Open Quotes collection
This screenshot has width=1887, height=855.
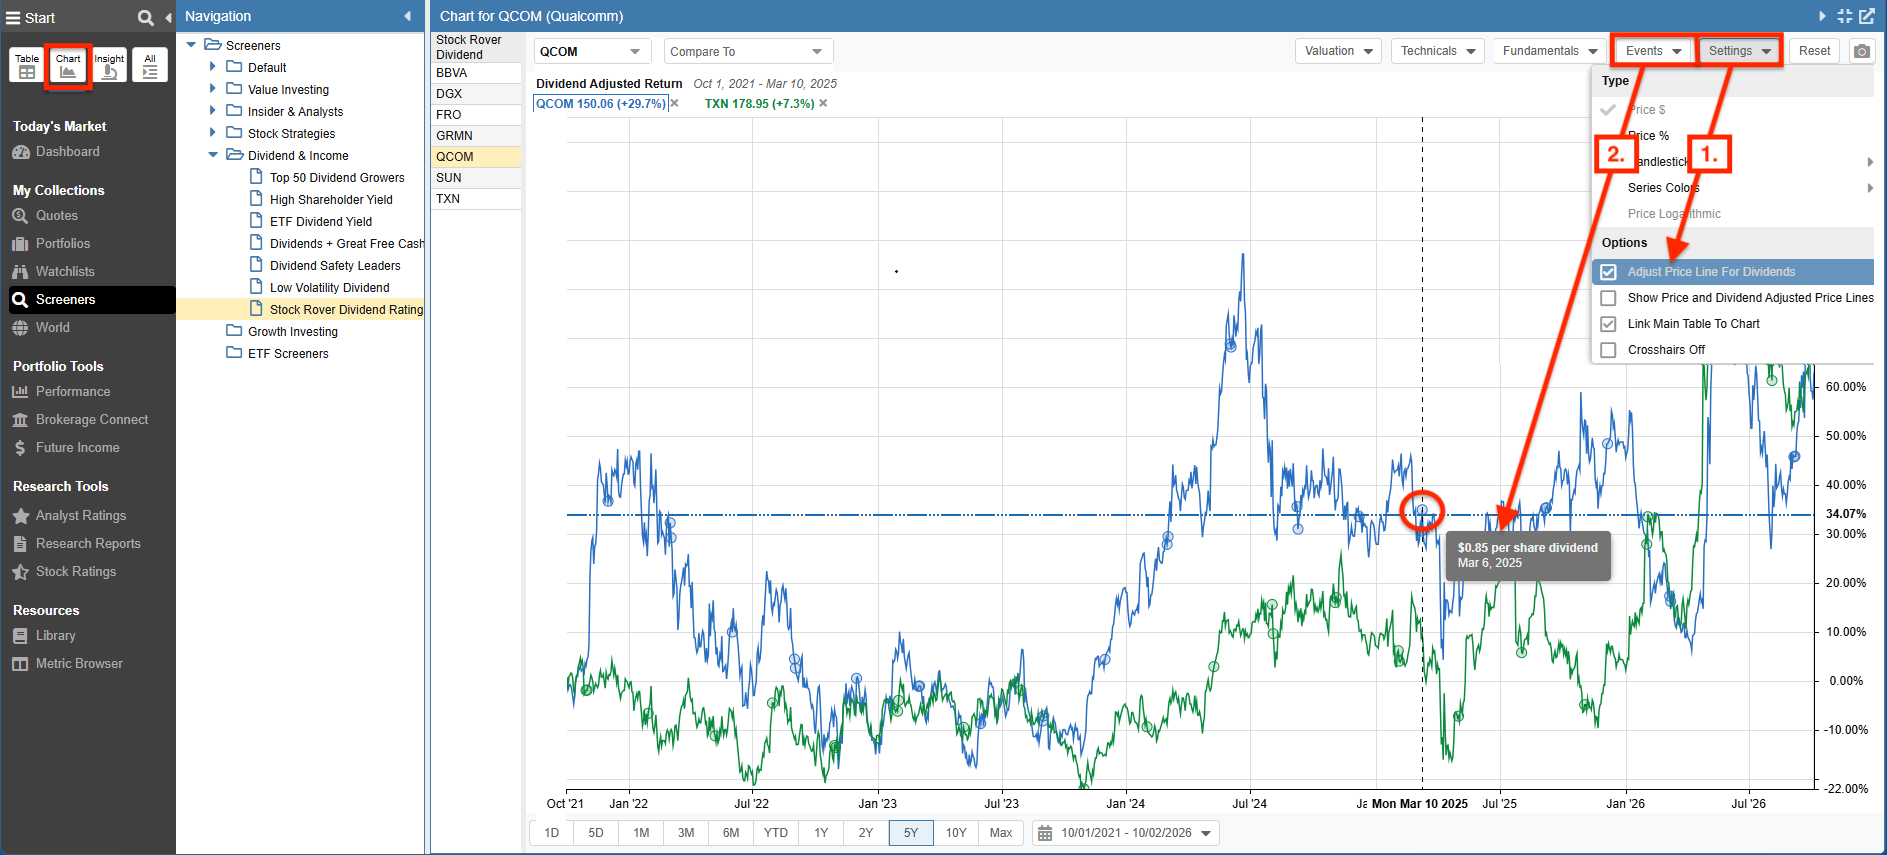[56, 216]
